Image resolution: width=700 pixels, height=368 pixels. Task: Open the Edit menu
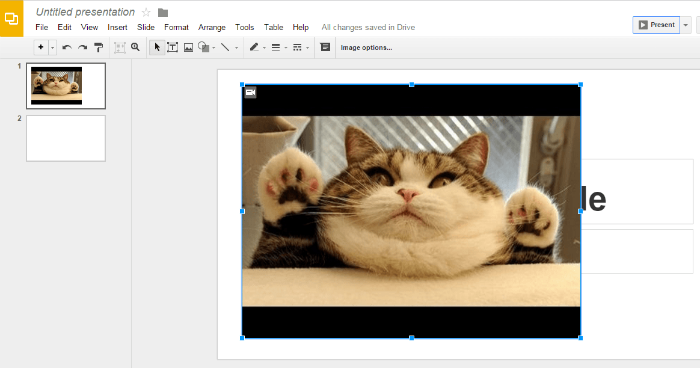pyautogui.click(x=64, y=27)
